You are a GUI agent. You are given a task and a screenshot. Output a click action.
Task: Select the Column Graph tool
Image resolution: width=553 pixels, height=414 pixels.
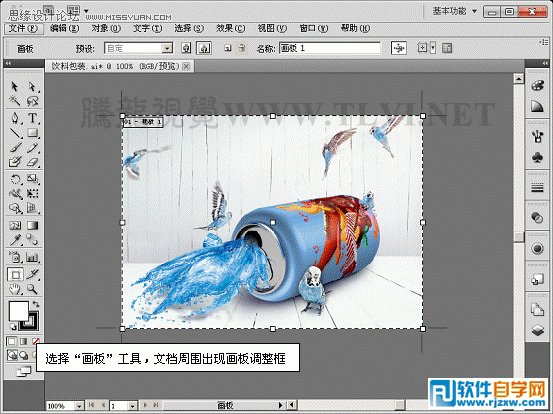click(x=32, y=257)
